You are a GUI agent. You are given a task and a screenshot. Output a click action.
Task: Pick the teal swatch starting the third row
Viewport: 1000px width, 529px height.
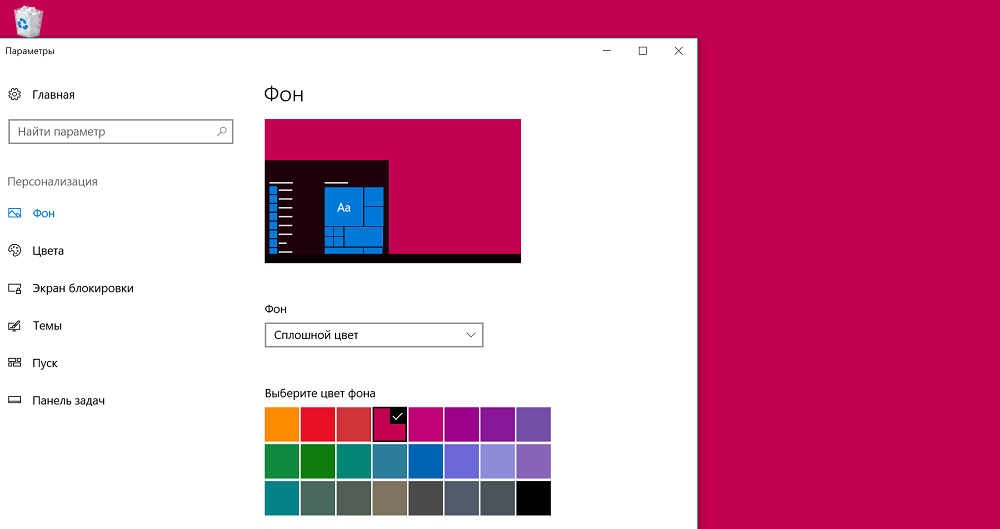(x=282, y=498)
